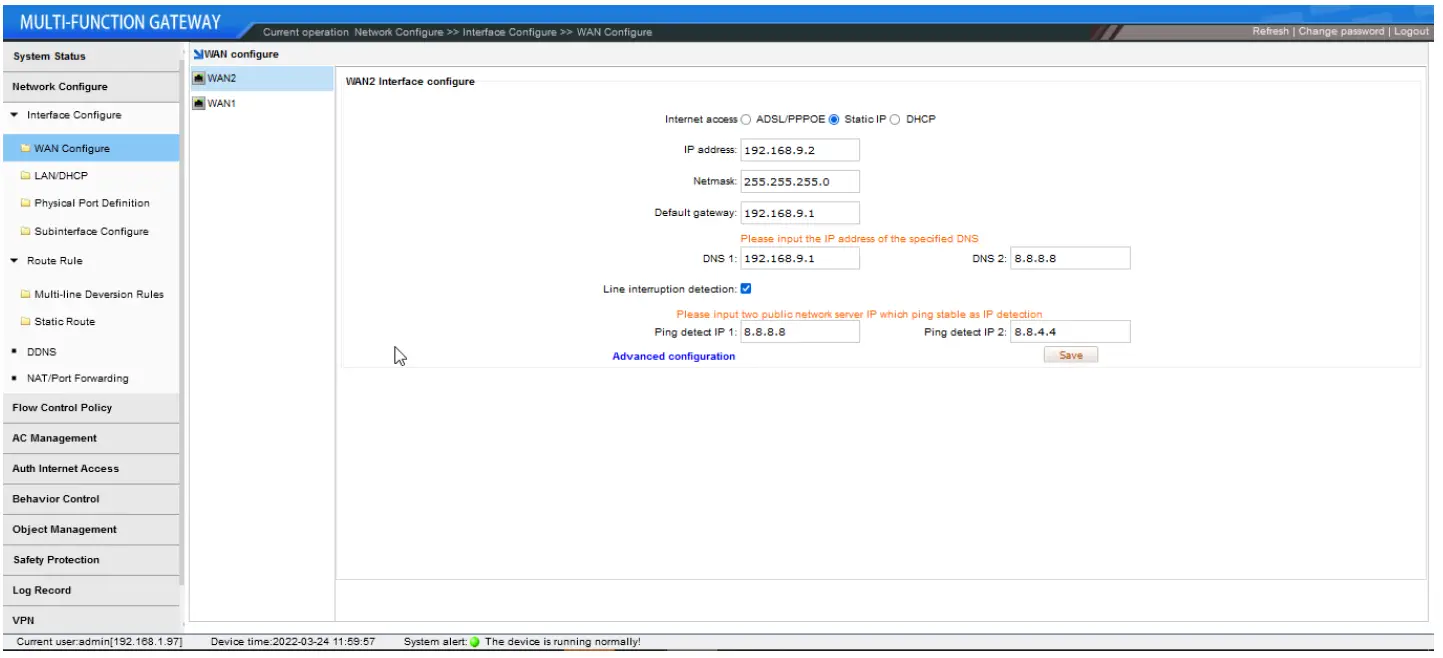Click the MULTI-FUNCTION GATEWAY title logo

pyautogui.click(x=121, y=22)
